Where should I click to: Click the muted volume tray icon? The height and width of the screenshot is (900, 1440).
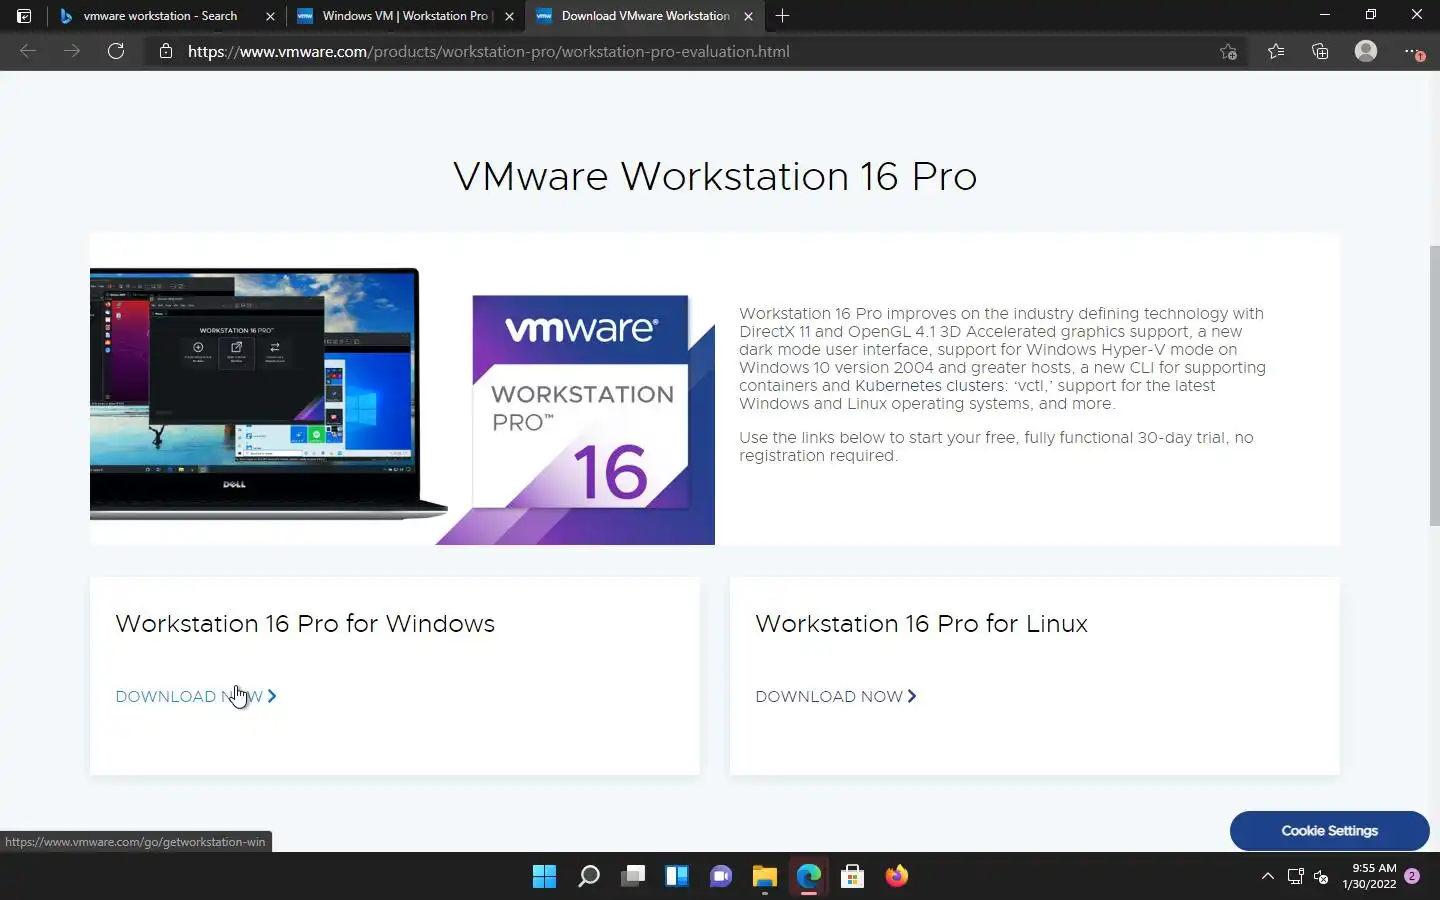[x=1321, y=877]
